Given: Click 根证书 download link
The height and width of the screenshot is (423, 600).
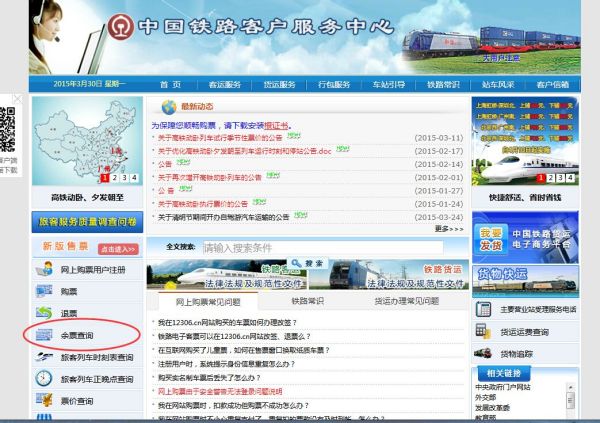Looking at the screenshot, I should pyautogui.click(x=276, y=126).
